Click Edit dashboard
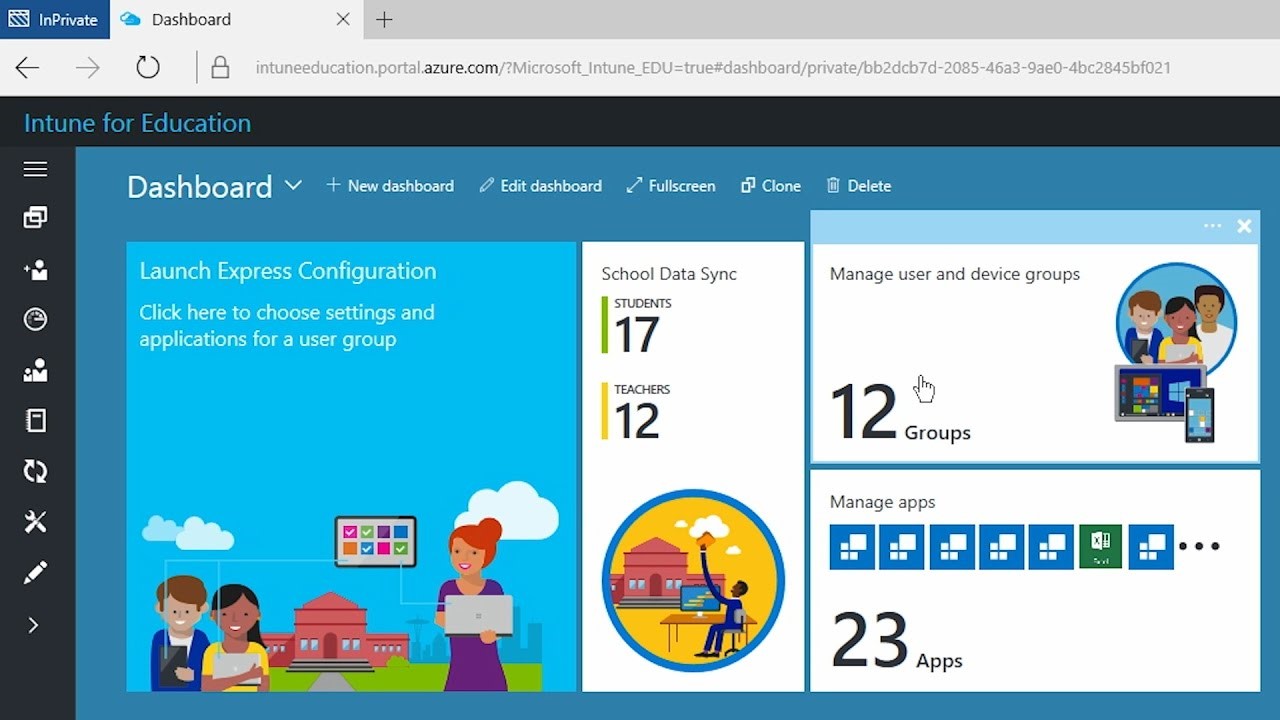This screenshot has height=720, width=1280. tap(540, 186)
